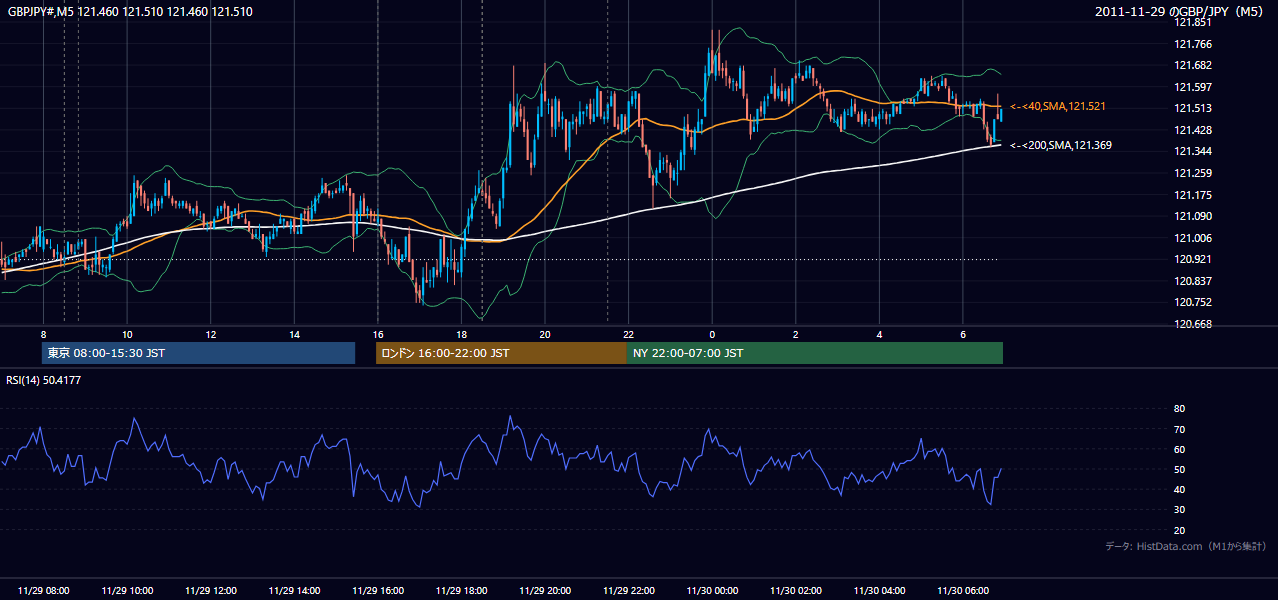Click the bottom time label 11/29 08:00
The height and width of the screenshot is (600, 1278).
44,590
